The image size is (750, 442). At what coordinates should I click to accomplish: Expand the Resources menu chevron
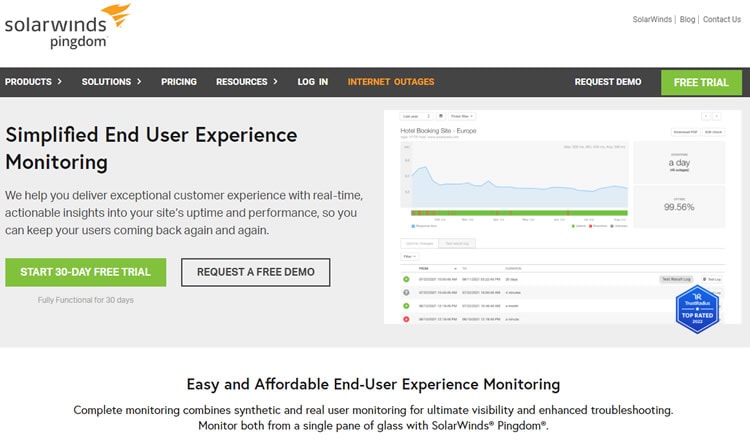(x=276, y=82)
